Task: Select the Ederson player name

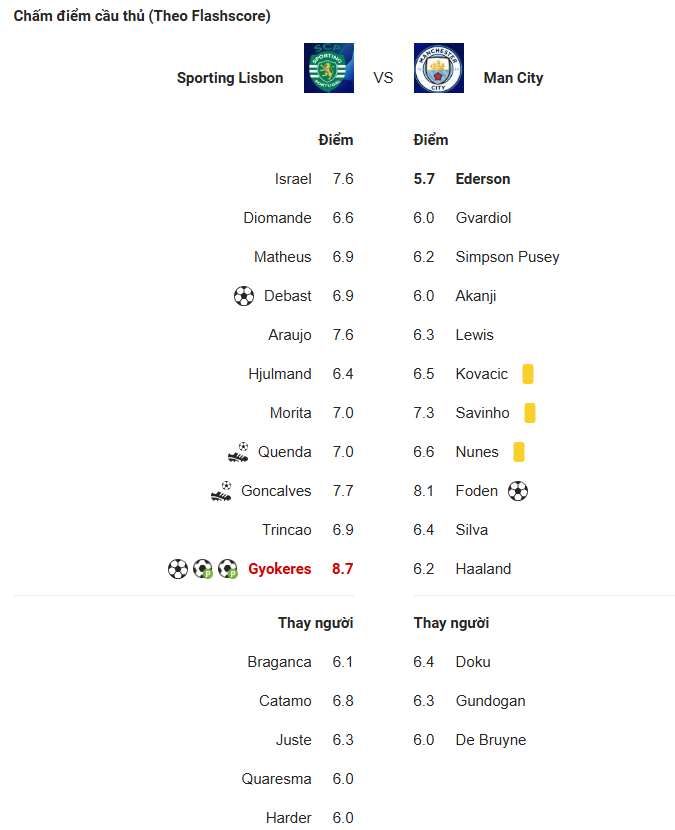Action: click(483, 179)
